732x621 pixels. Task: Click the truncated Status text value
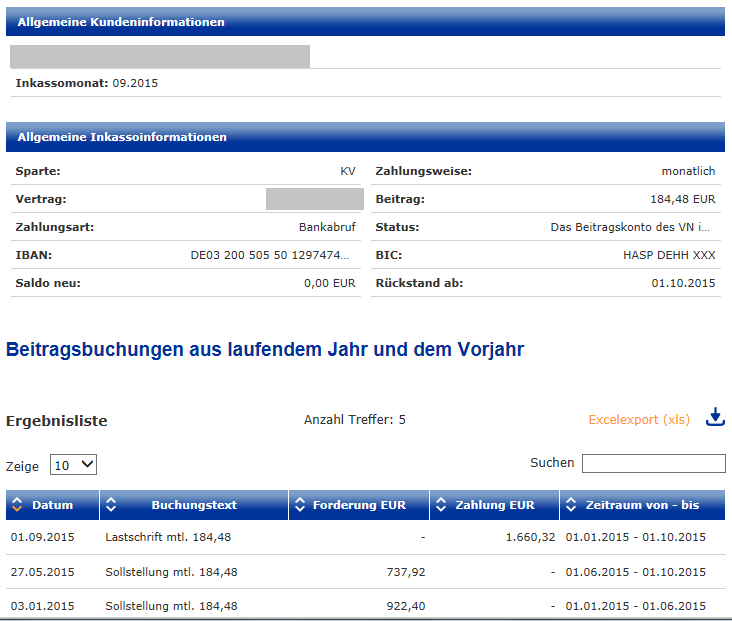point(632,228)
